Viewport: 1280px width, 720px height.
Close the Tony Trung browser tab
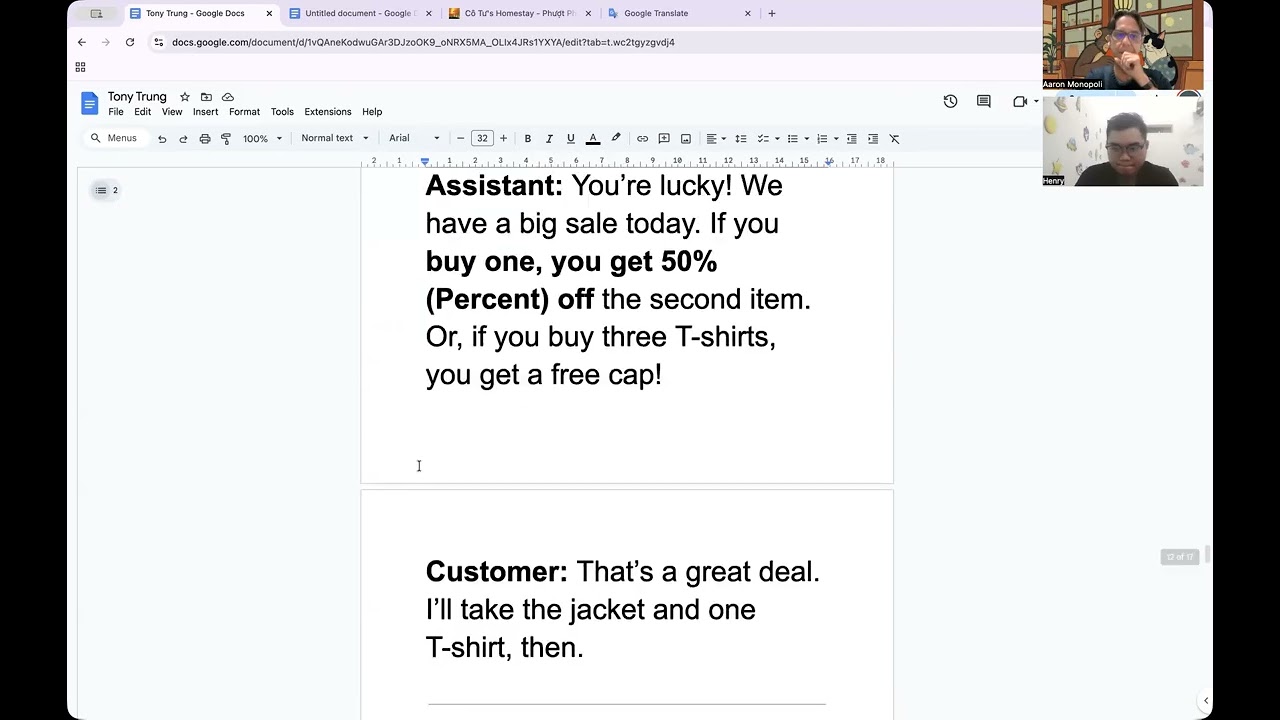pos(269,13)
